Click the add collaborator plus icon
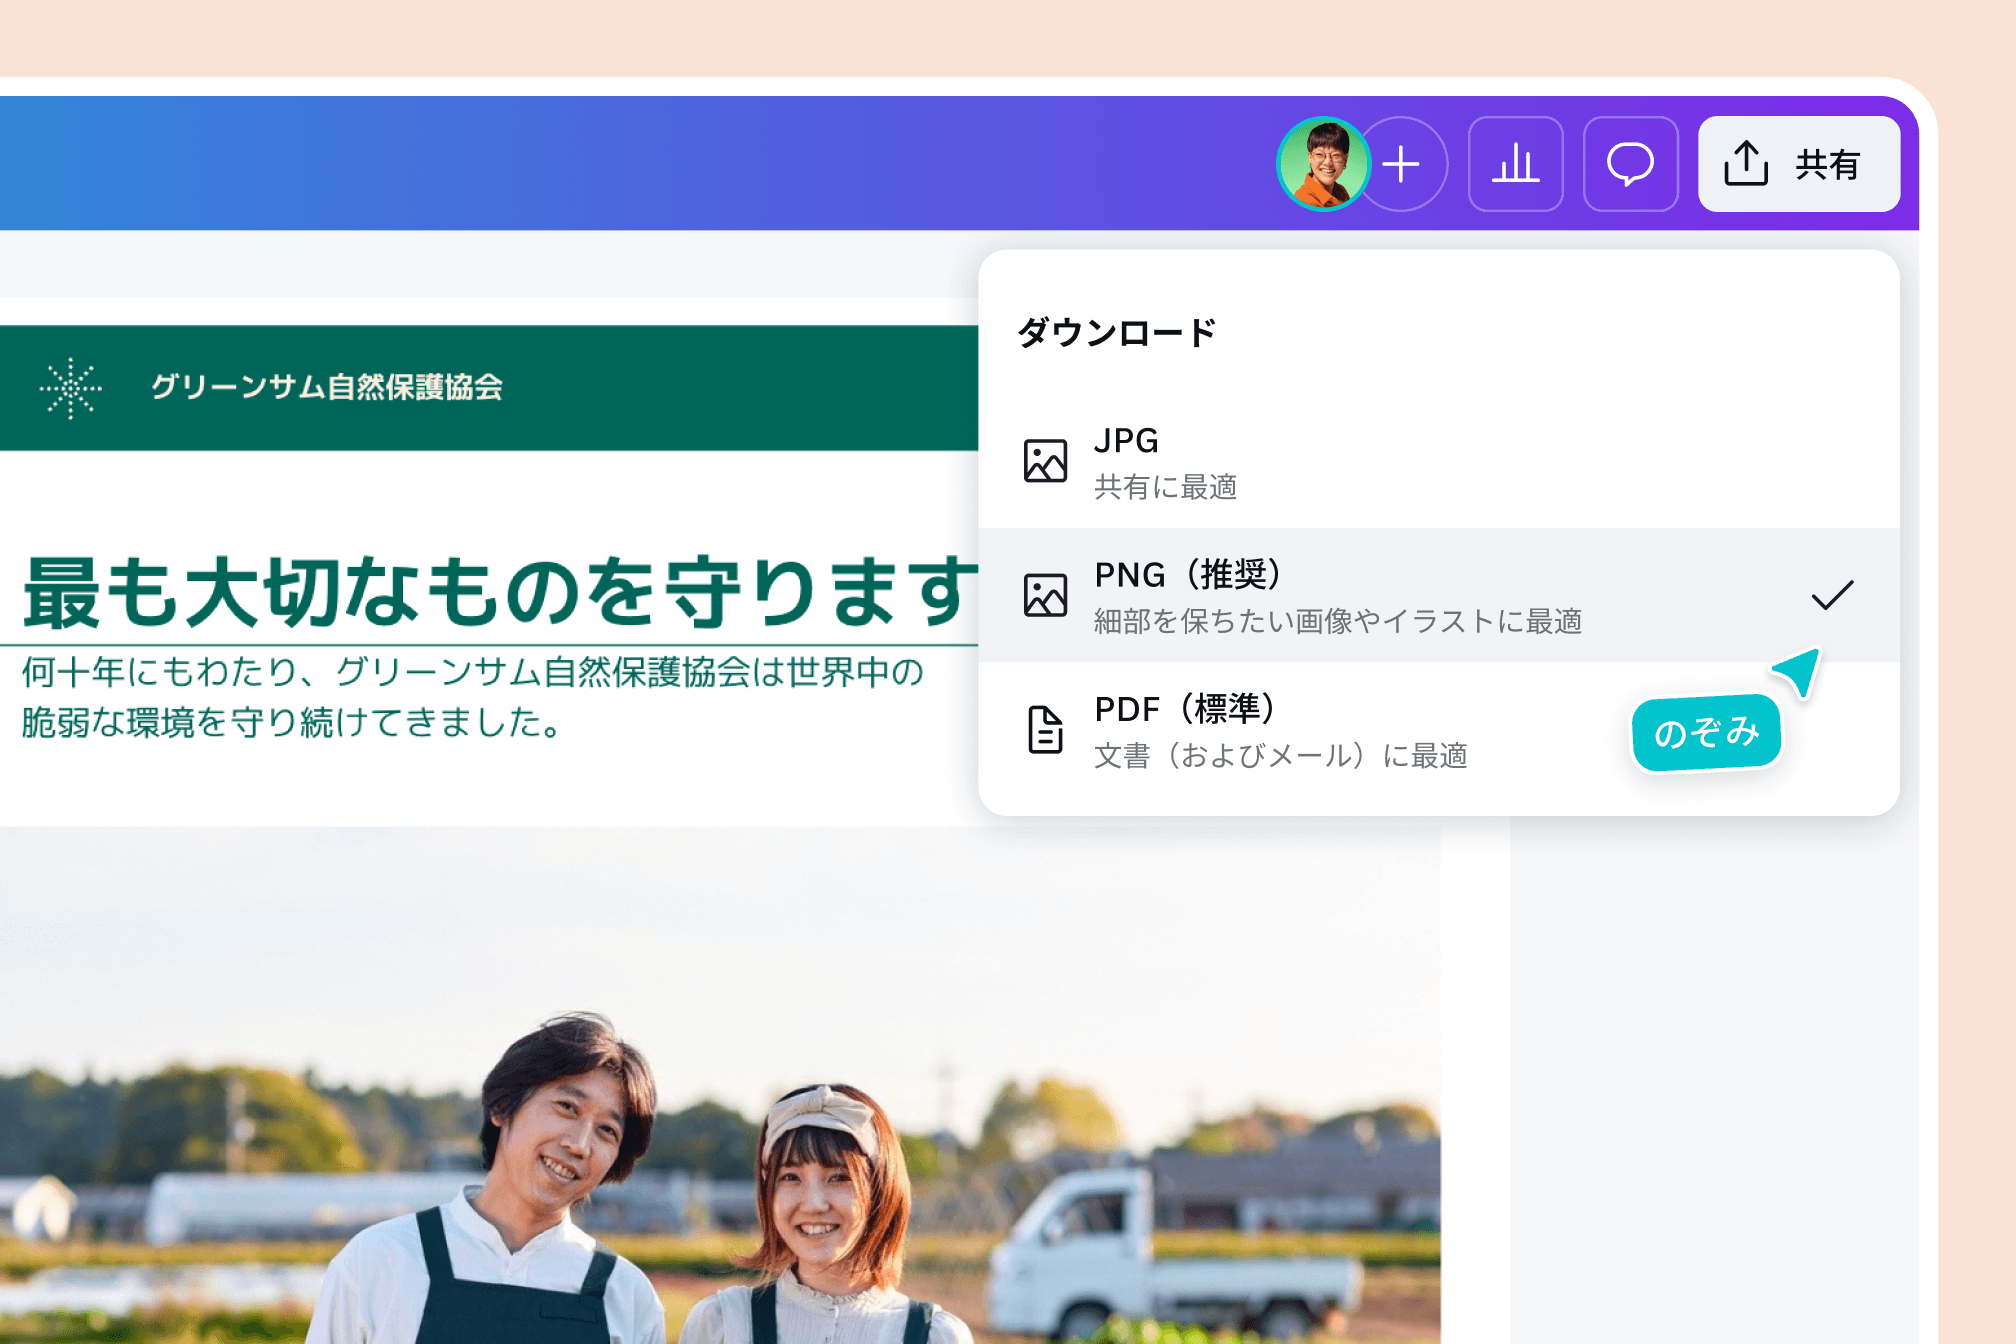 [x=1402, y=164]
